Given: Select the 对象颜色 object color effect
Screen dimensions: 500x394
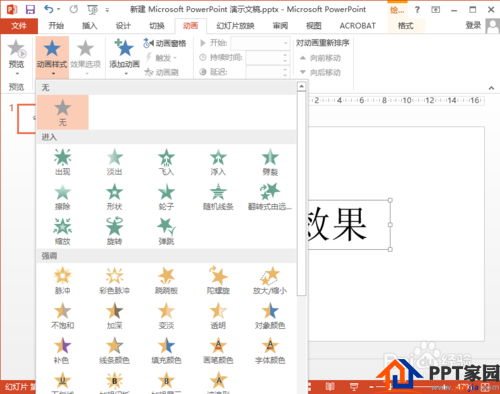Looking at the screenshot, I should [270, 315].
